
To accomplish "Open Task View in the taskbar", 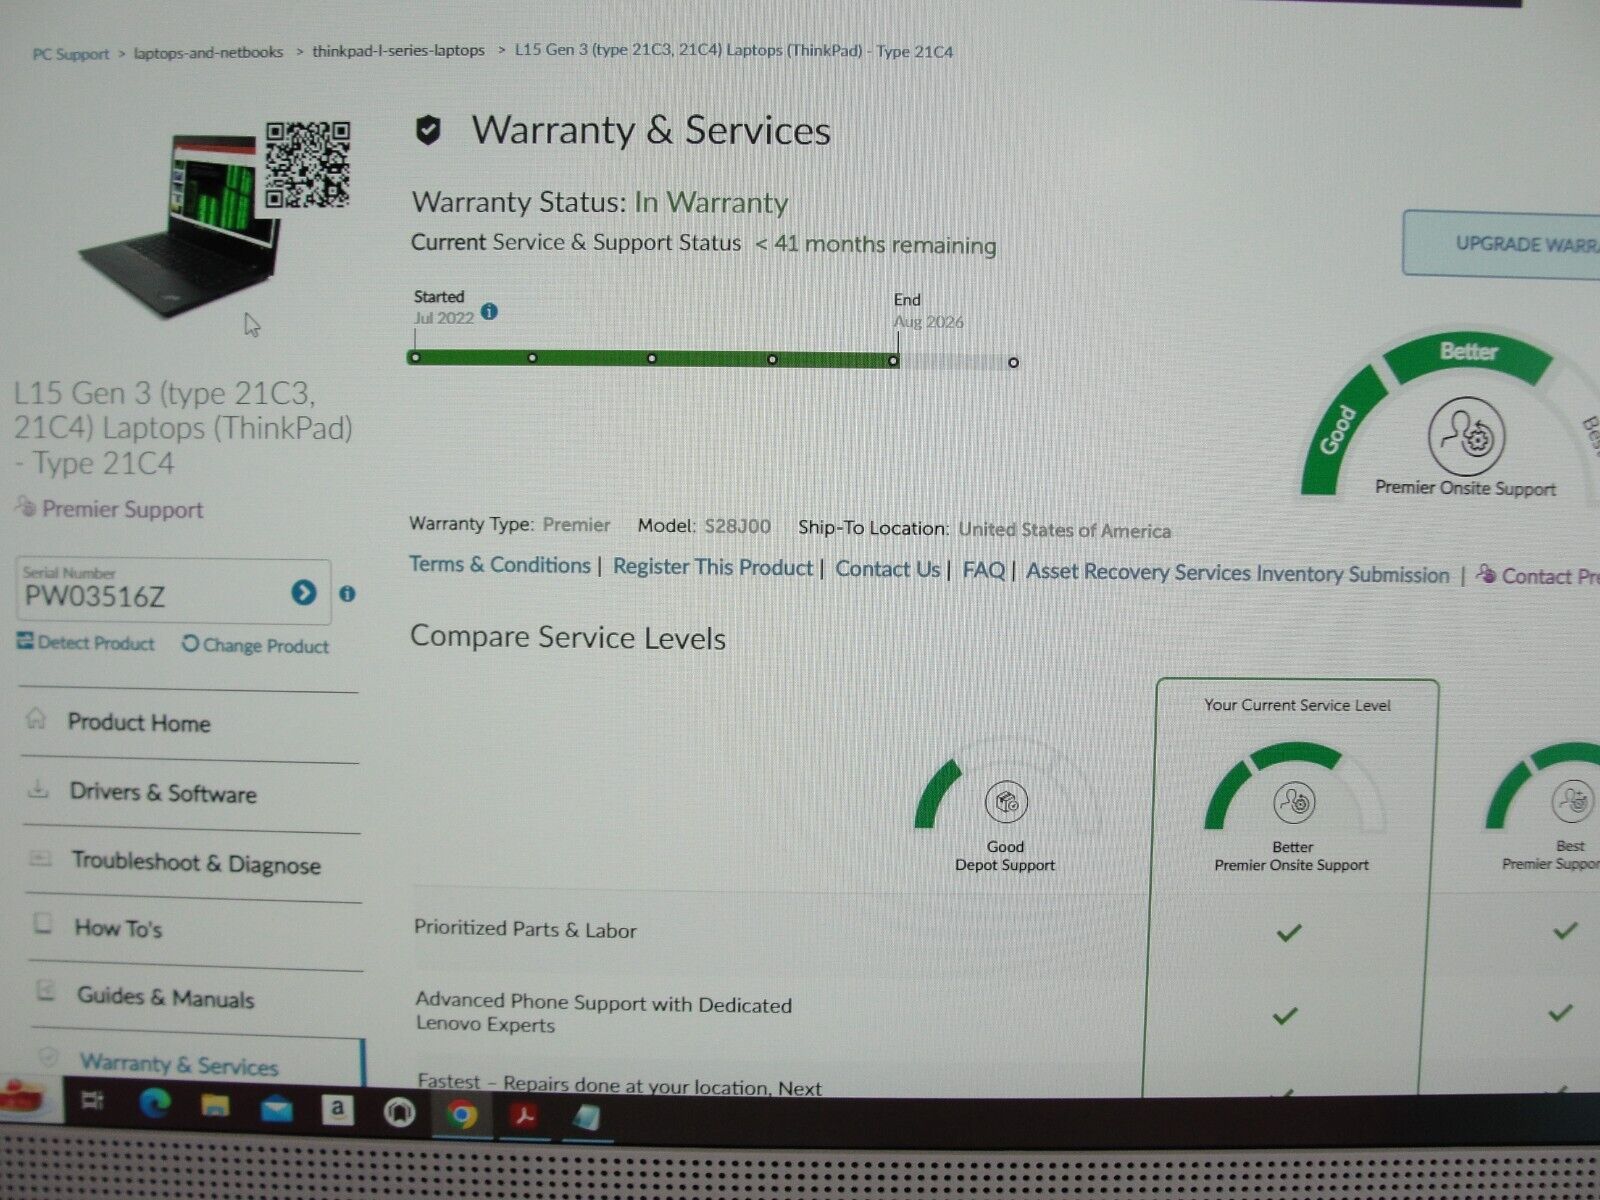I will tap(92, 1102).
